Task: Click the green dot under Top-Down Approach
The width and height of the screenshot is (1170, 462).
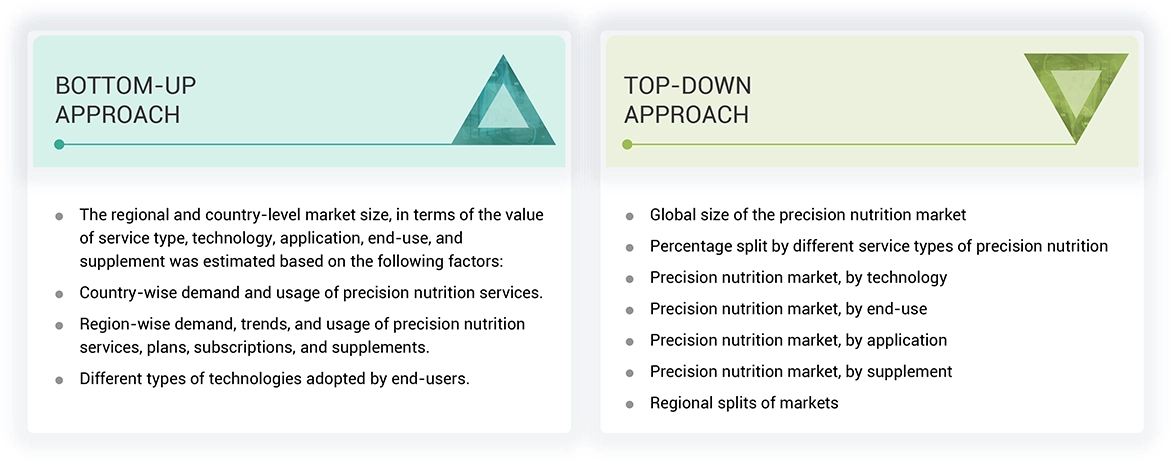Action: point(627,144)
